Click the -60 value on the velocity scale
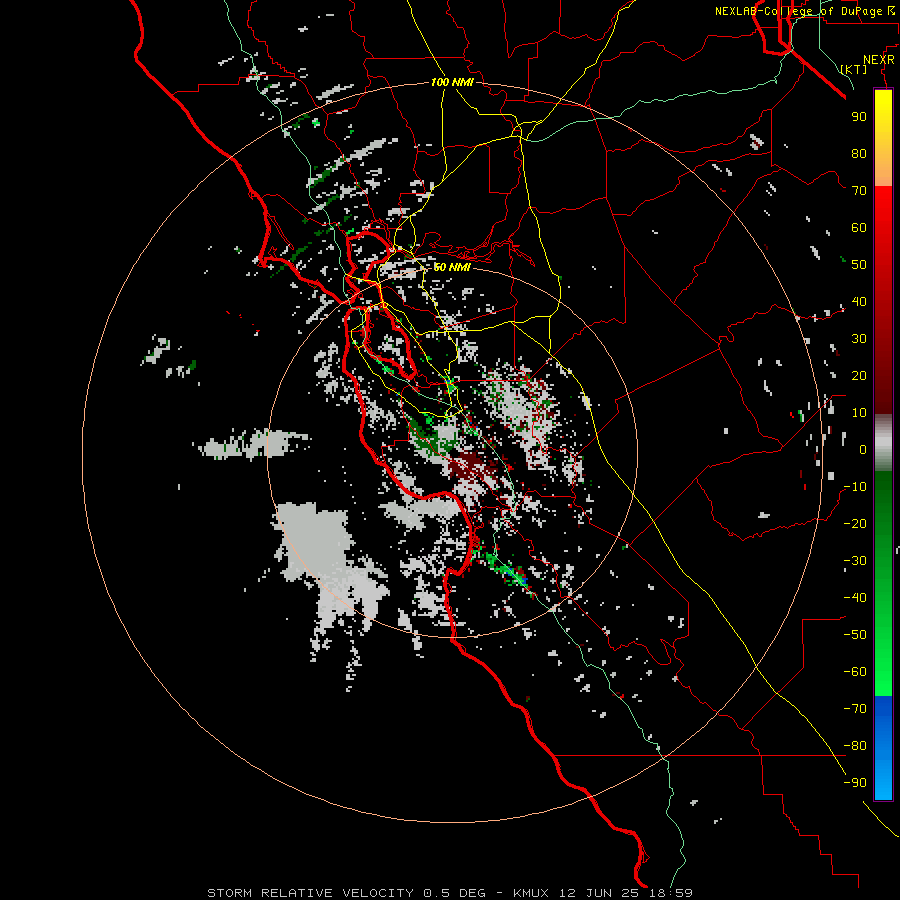The height and width of the screenshot is (900, 900). pos(855,672)
